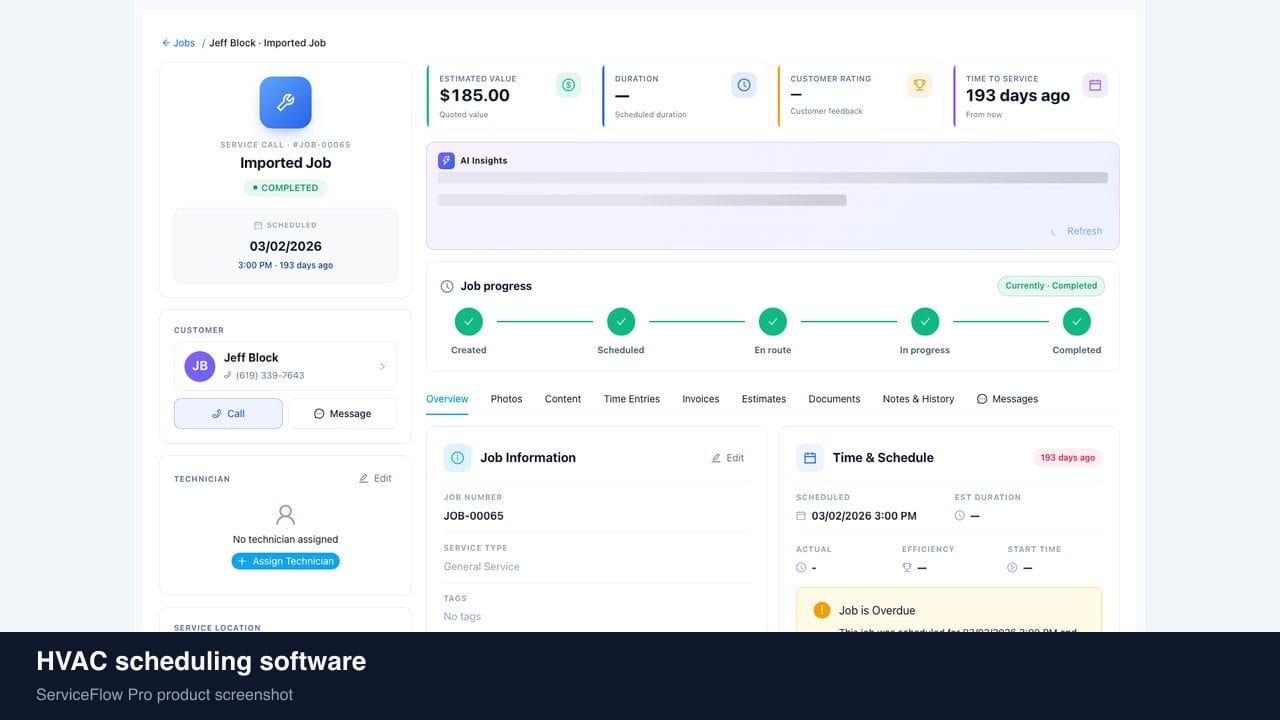The height and width of the screenshot is (720, 1280).
Task: Open the Notes & History tab
Action: pos(918,399)
